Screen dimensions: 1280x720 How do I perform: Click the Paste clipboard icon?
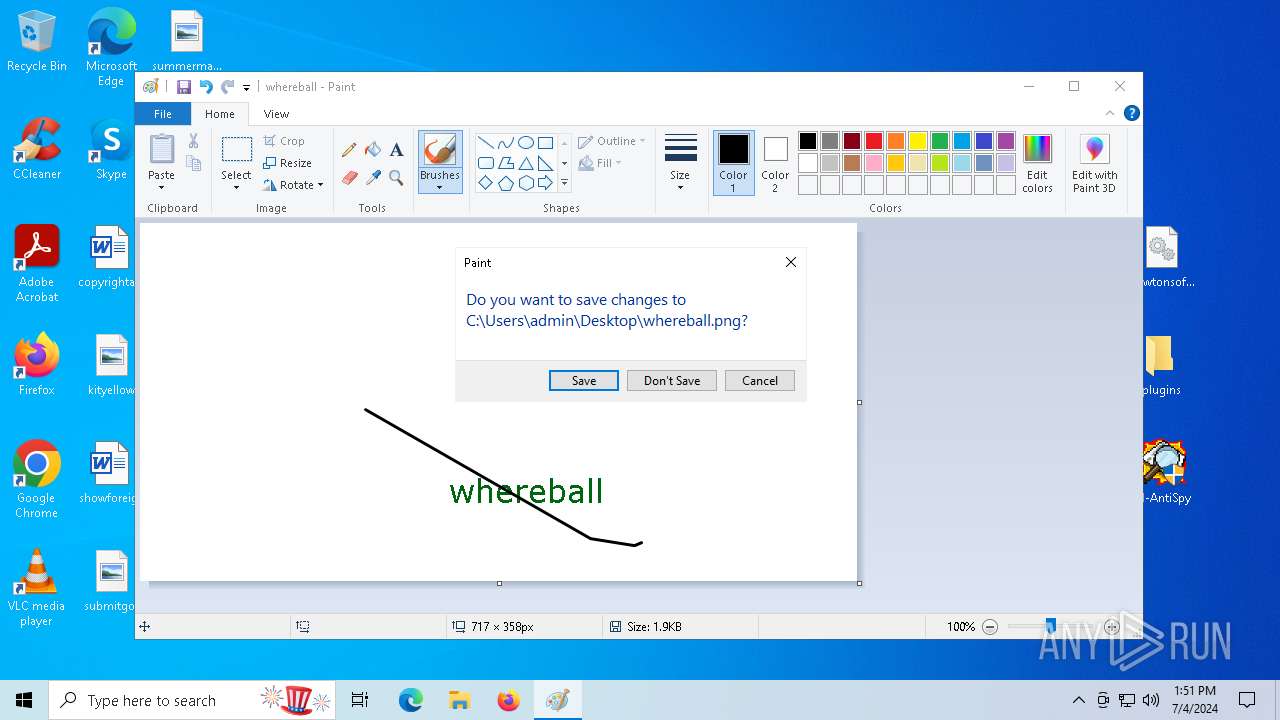click(161, 149)
